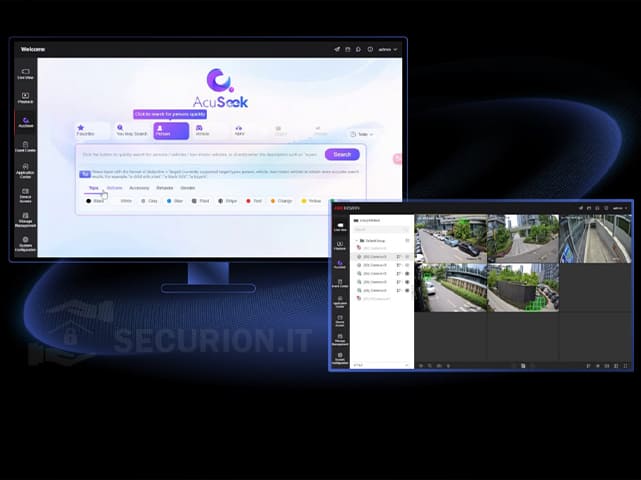Open Device Access in the Welcome window sidebar
641x480 pixels.
pyautogui.click(x=25, y=195)
